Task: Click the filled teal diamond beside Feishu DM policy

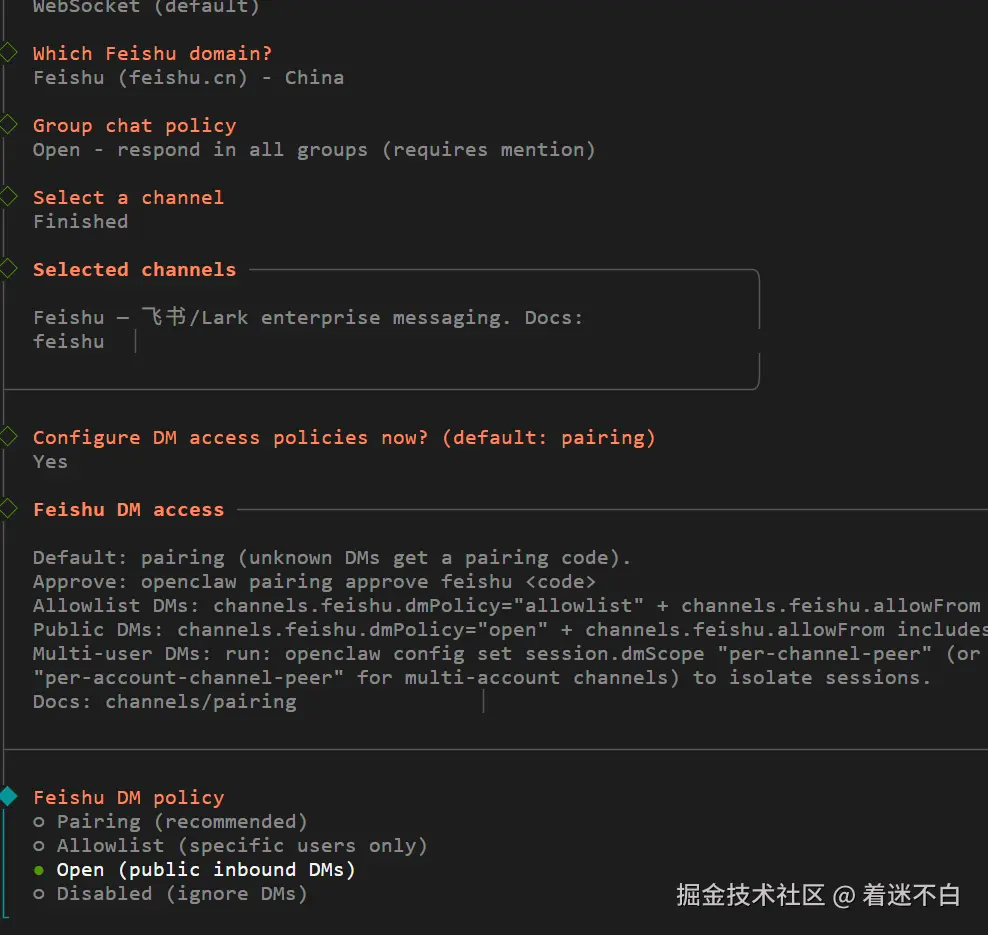Action: point(8,797)
